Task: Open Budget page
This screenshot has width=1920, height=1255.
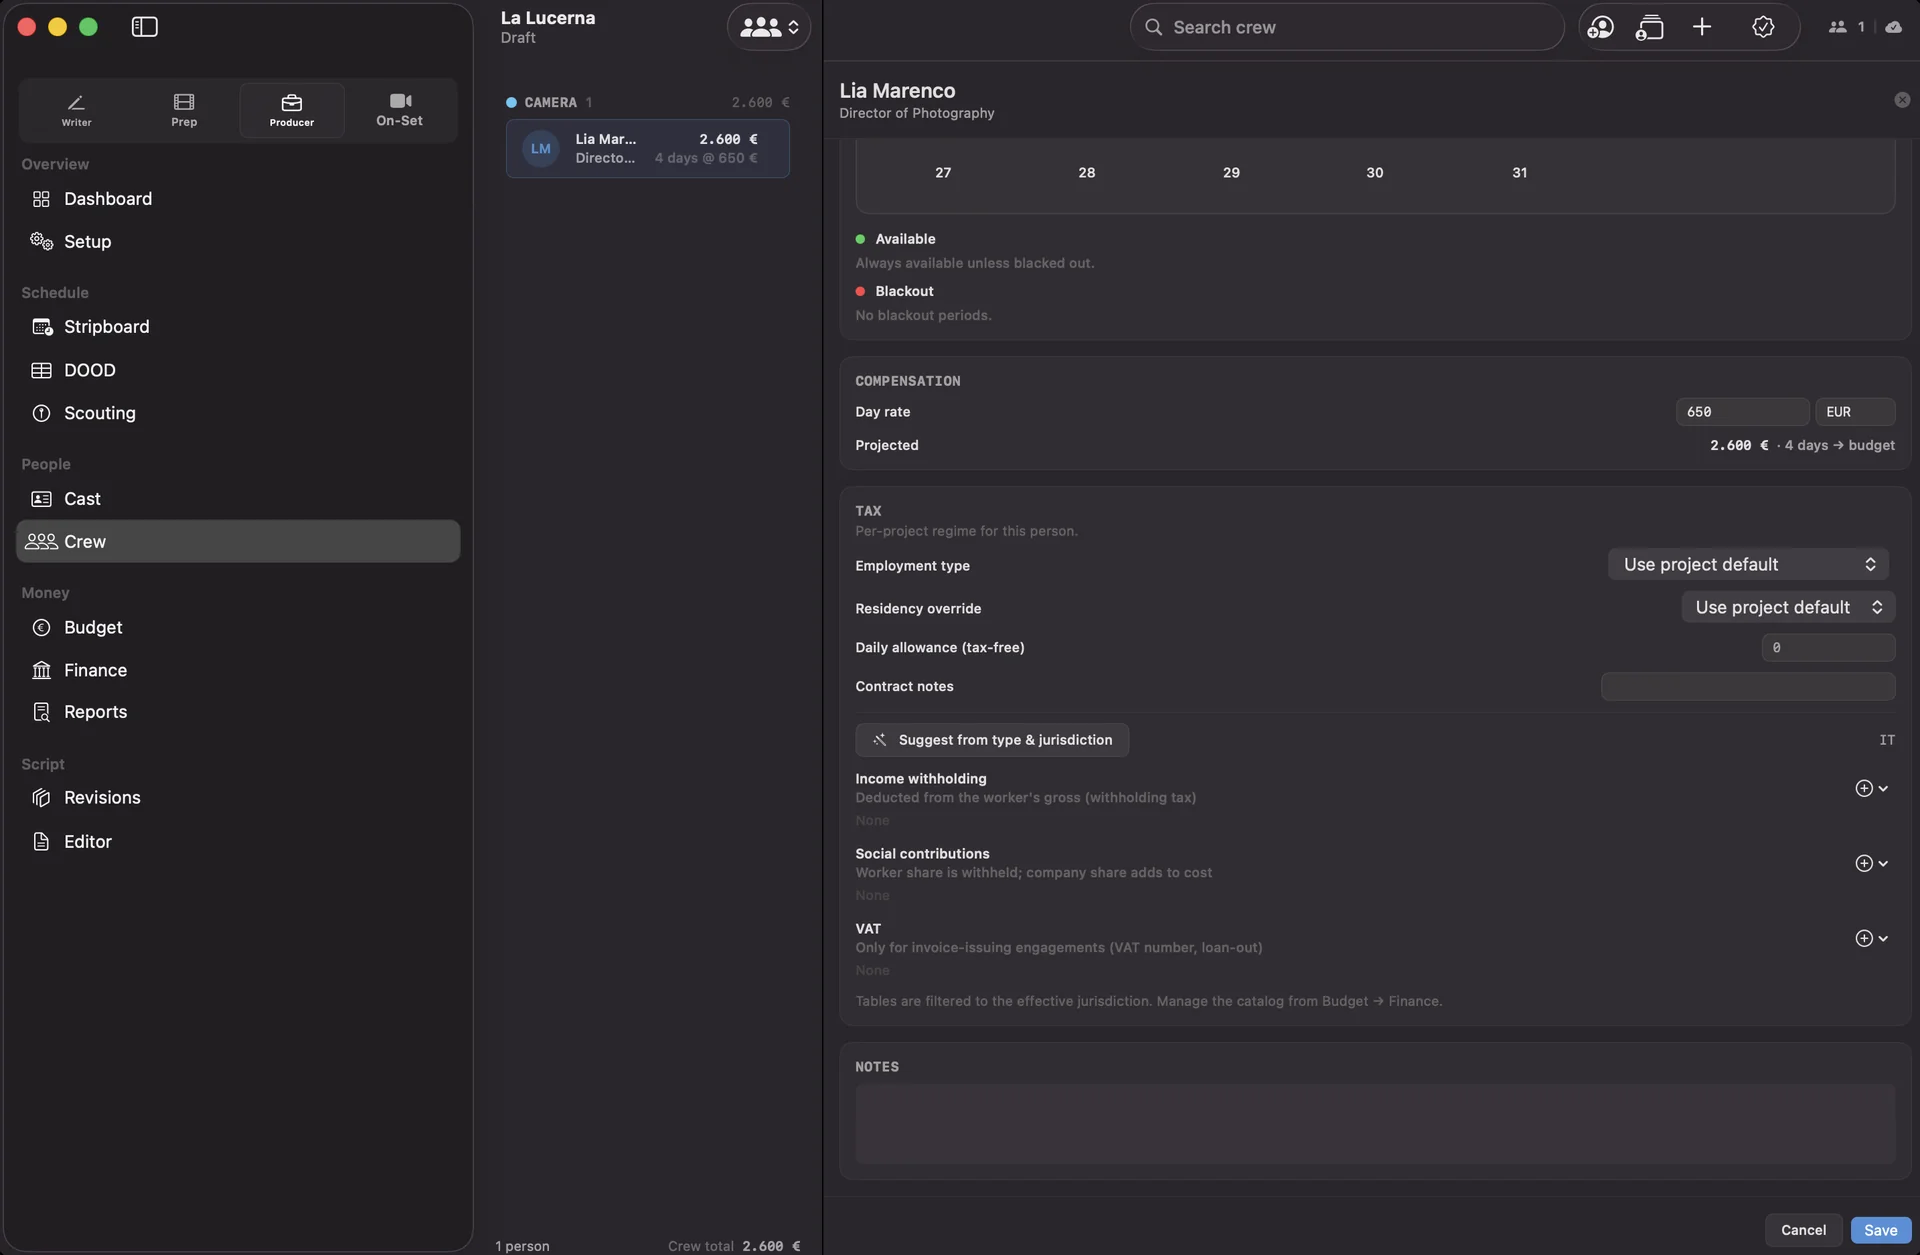Action: tap(238, 628)
